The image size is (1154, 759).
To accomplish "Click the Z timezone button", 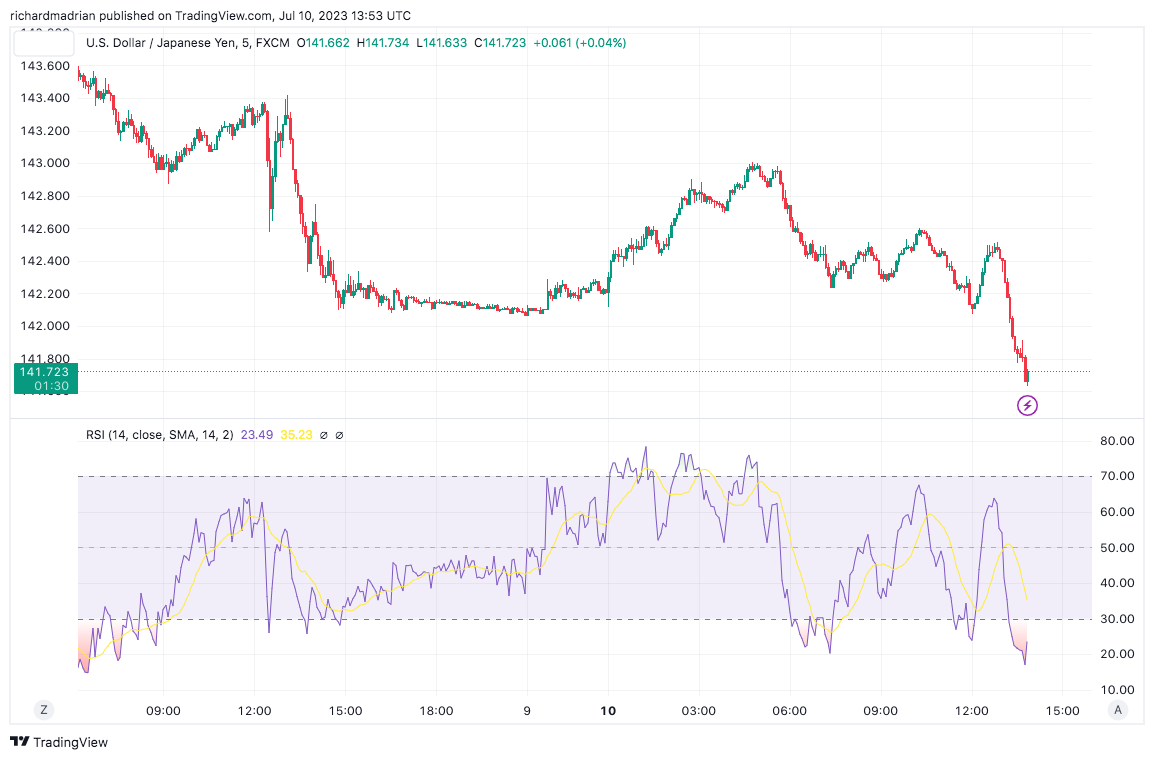I will 44,710.
